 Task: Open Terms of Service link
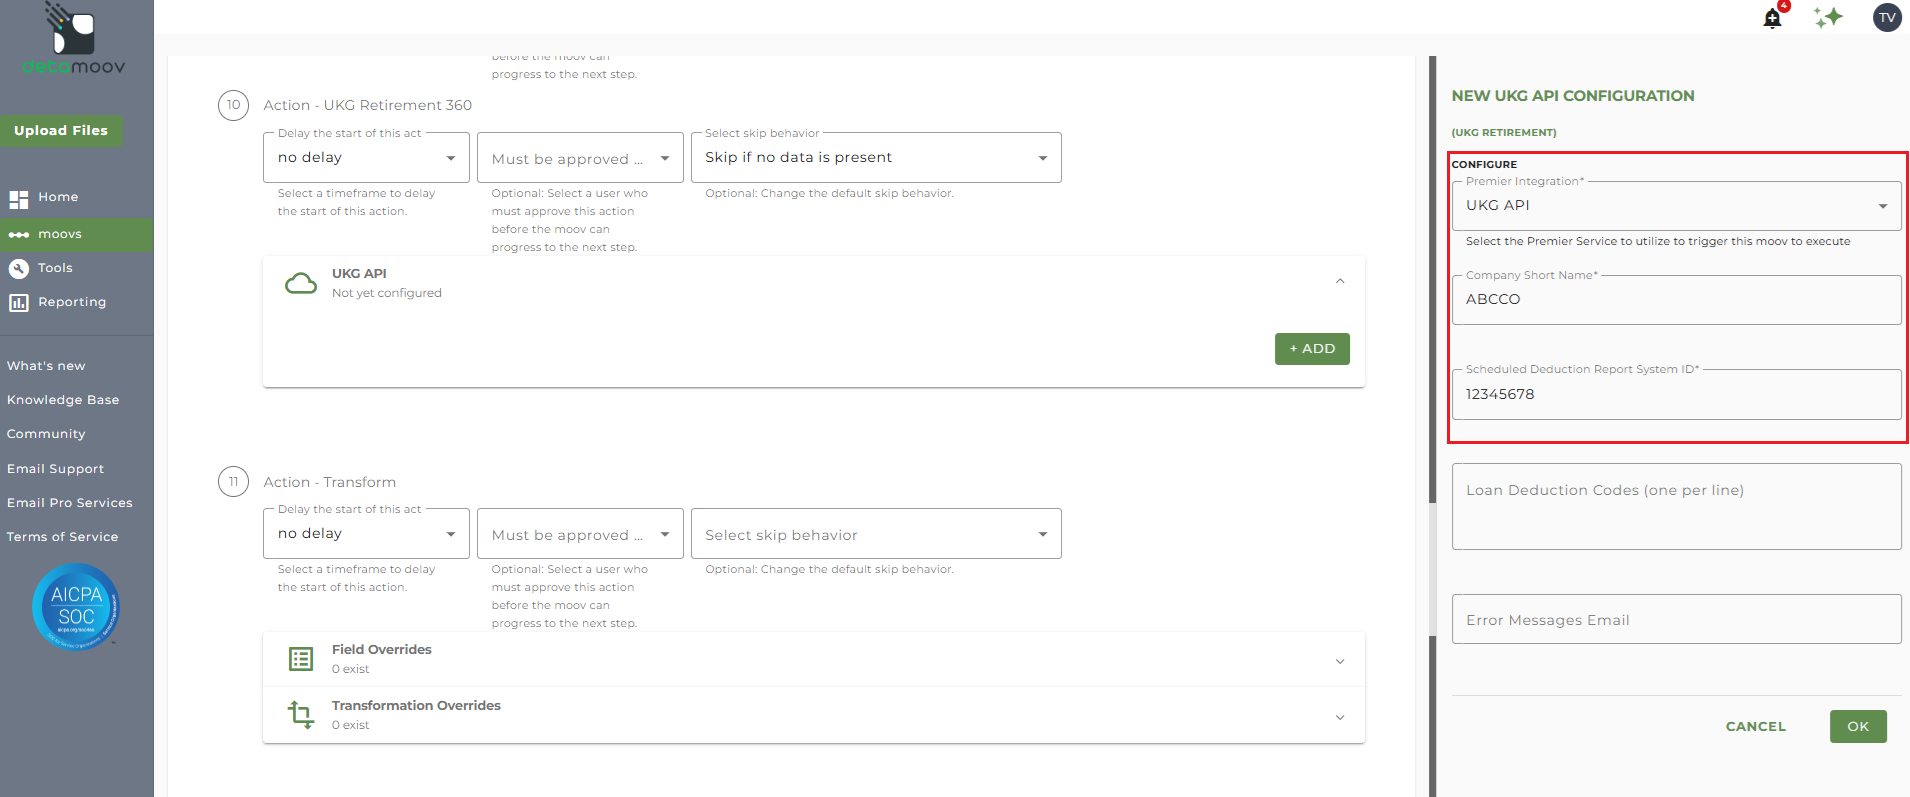(62, 537)
